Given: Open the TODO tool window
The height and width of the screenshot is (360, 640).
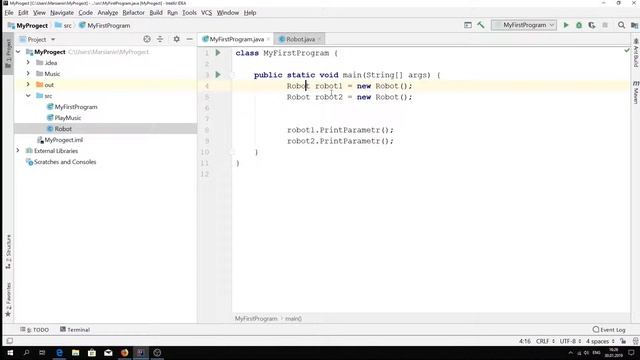Looking at the screenshot, I should pyautogui.click(x=35, y=330).
